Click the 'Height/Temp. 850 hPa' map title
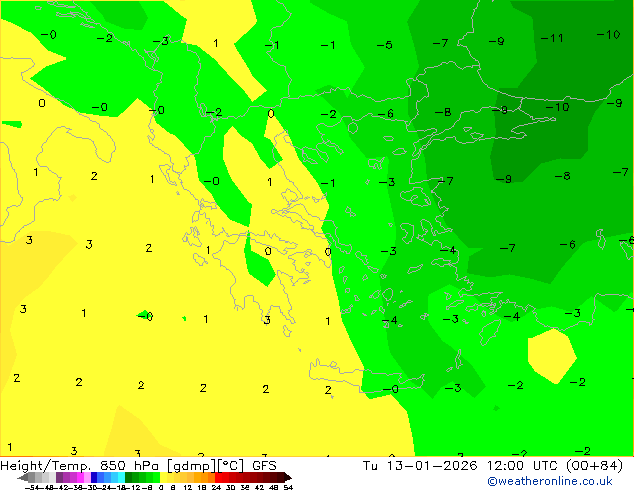Image resolution: width=634 pixels, height=490 pixels. pos(79,466)
